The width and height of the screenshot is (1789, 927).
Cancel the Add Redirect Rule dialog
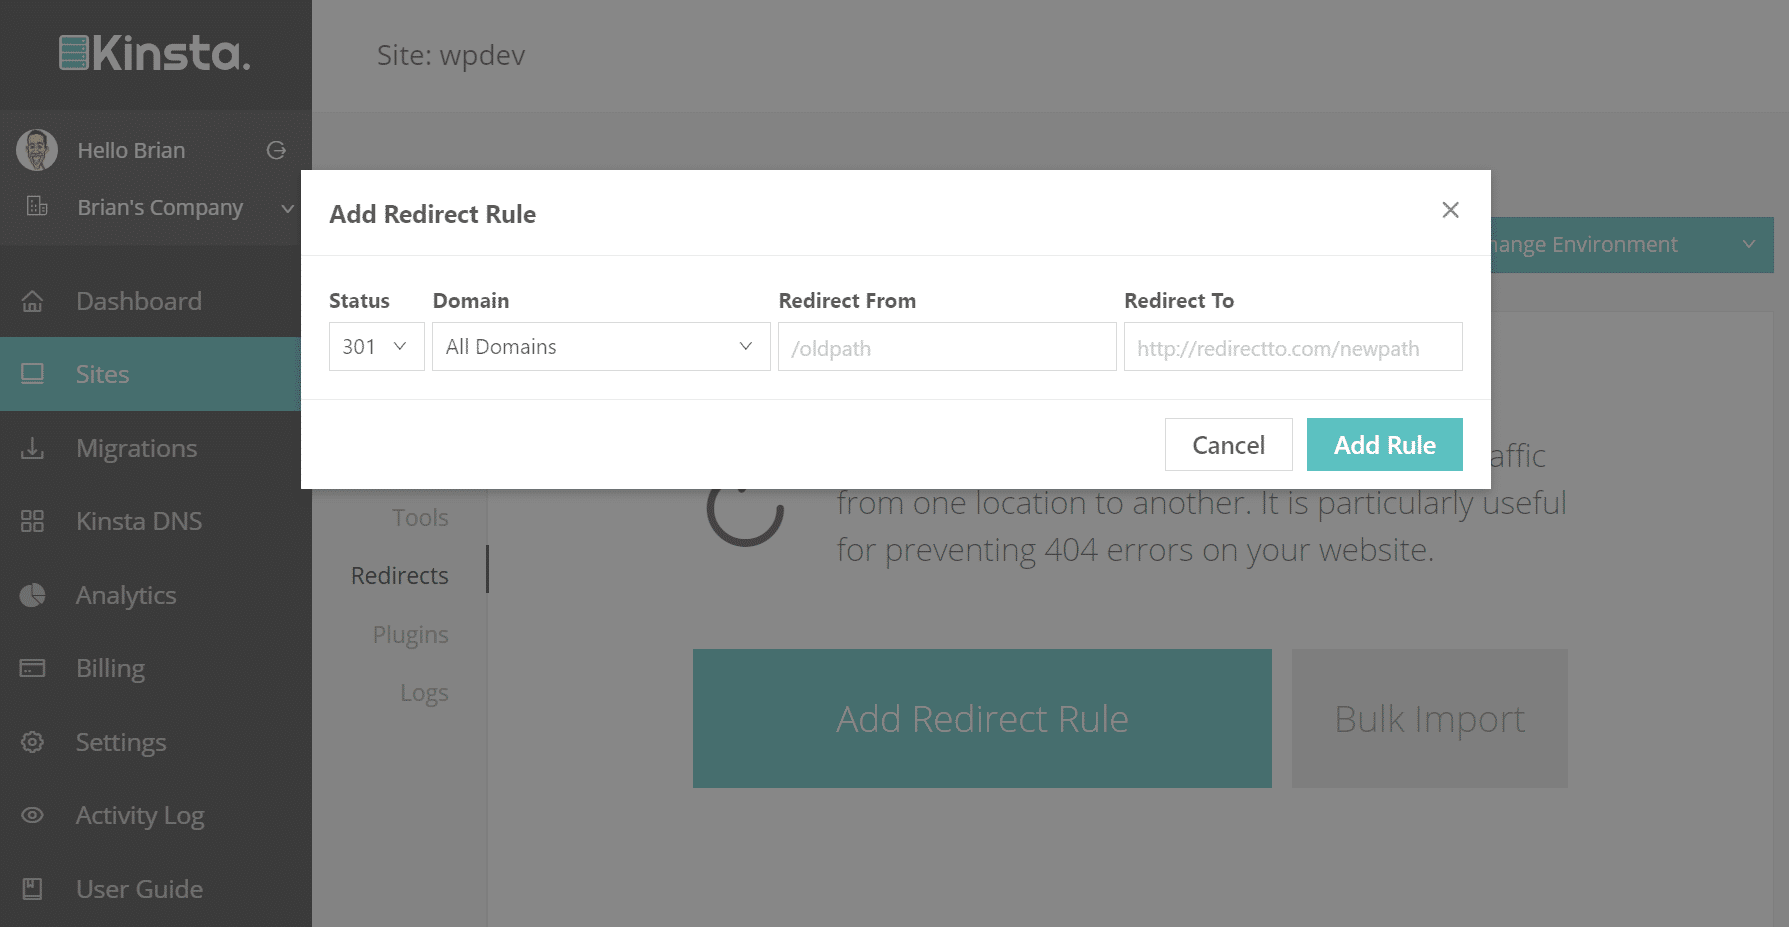[x=1228, y=444]
